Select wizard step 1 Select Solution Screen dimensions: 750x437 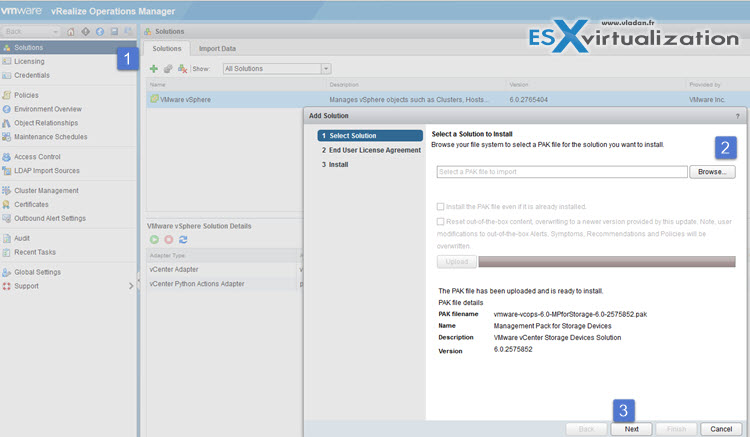click(370, 136)
